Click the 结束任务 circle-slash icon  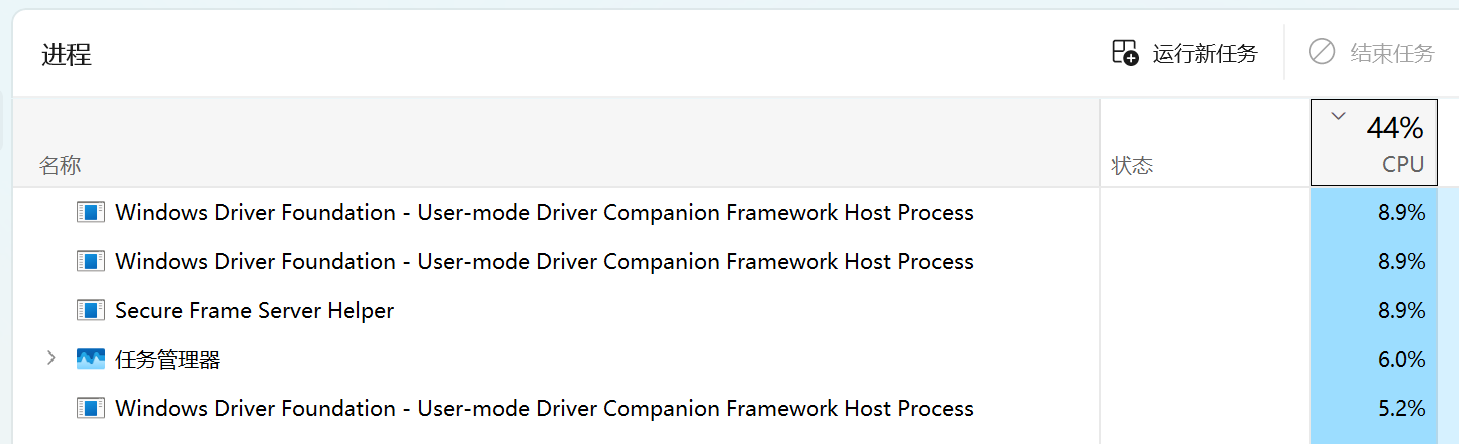click(1322, 53)
